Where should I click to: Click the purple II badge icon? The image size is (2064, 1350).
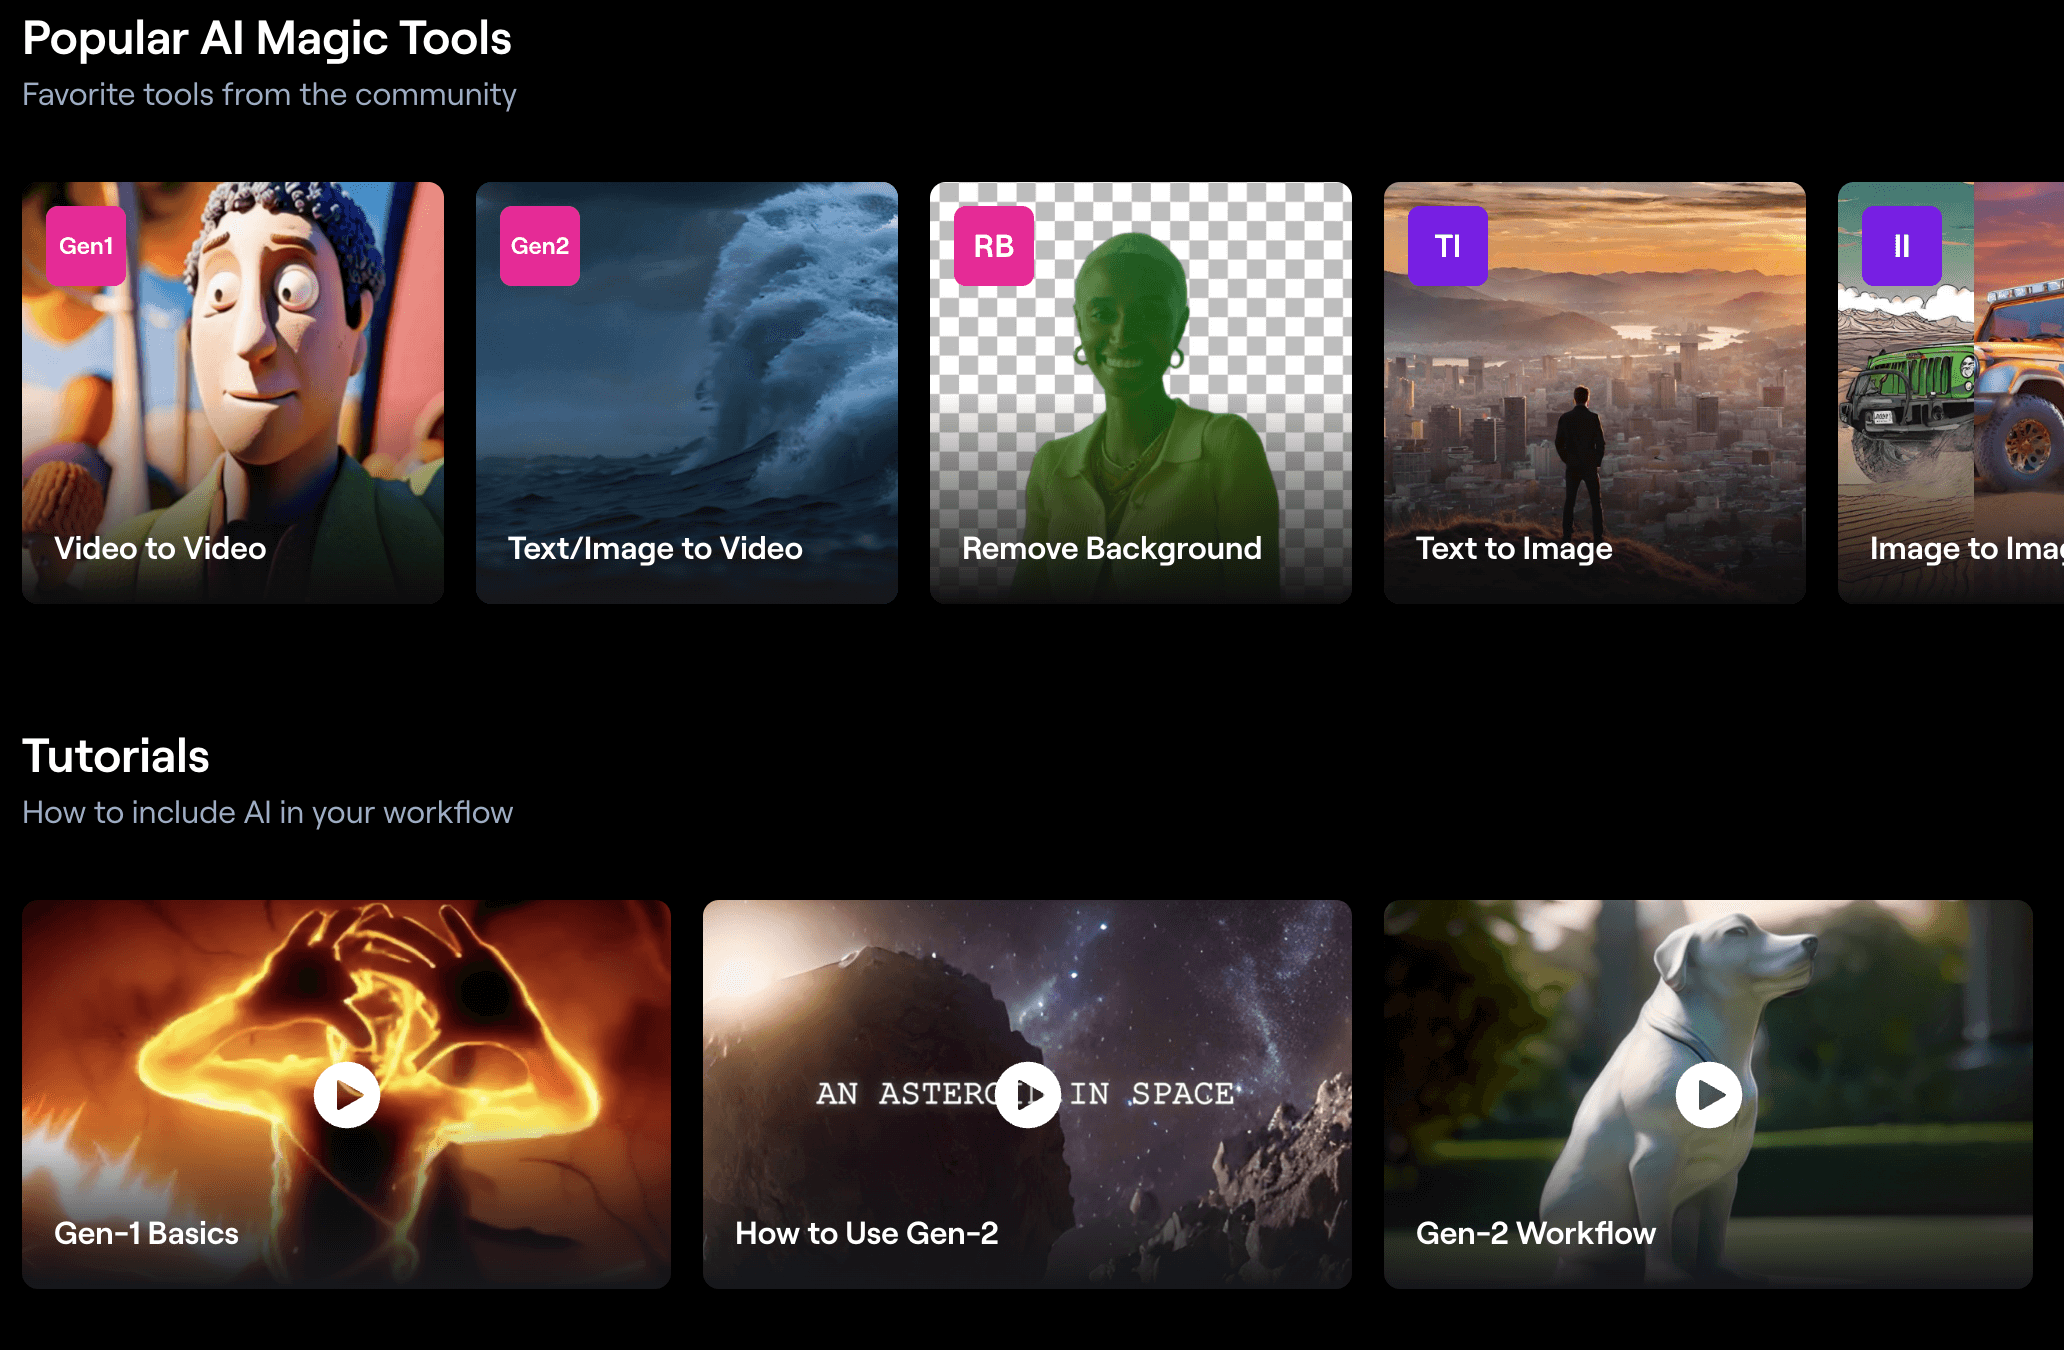pos(1902,246)
